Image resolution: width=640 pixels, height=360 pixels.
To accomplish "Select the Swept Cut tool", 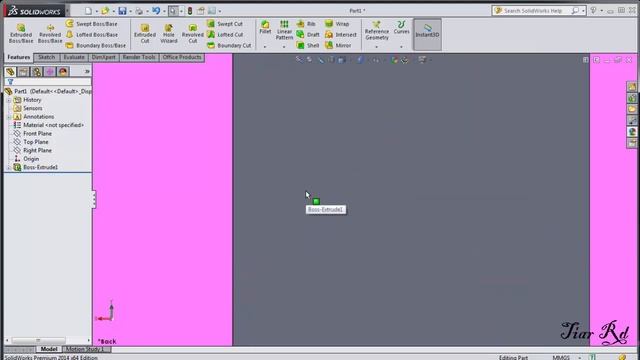I will coord(225,24).
